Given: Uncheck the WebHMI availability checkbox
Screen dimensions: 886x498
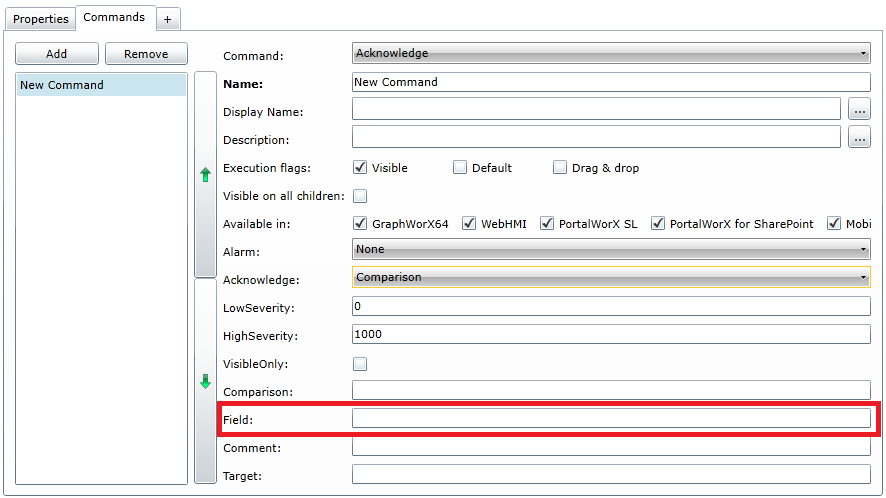Looking at the screenshot, I should click(469, 224).
